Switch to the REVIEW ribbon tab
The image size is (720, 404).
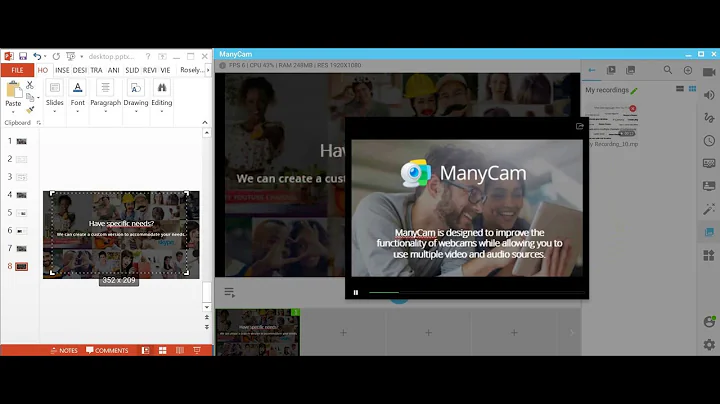[149, 70]
